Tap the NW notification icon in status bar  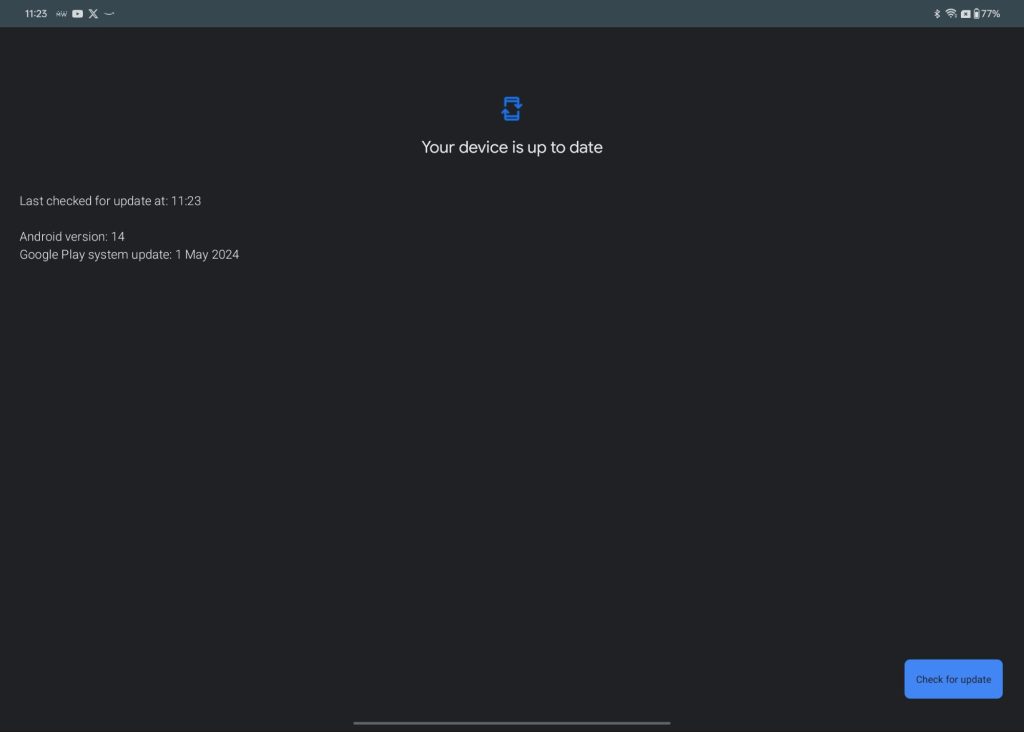(61, 14)
